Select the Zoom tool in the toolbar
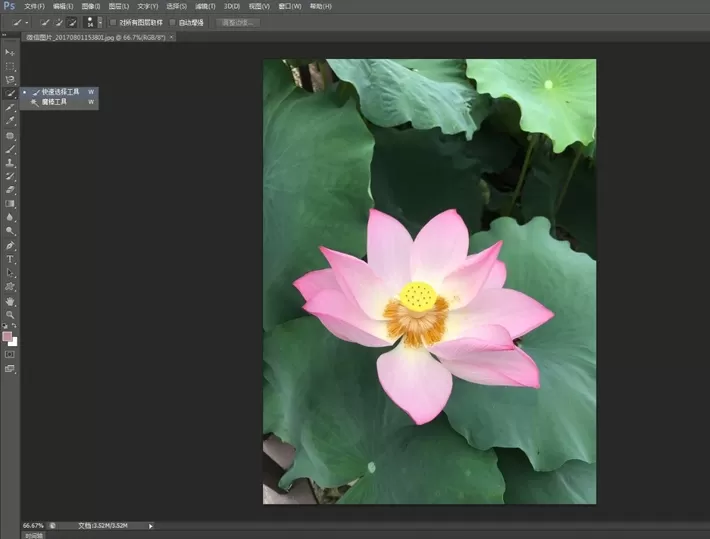 (10, 315)
